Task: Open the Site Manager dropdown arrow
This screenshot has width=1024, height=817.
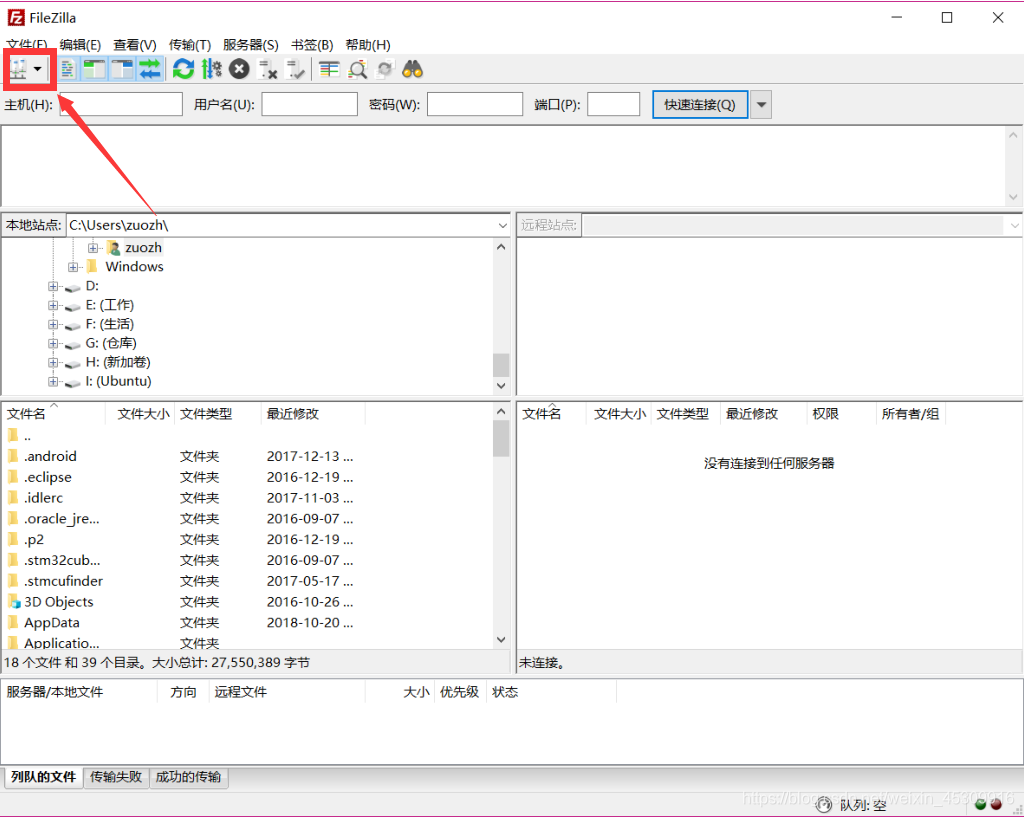Action: (38, 69)
